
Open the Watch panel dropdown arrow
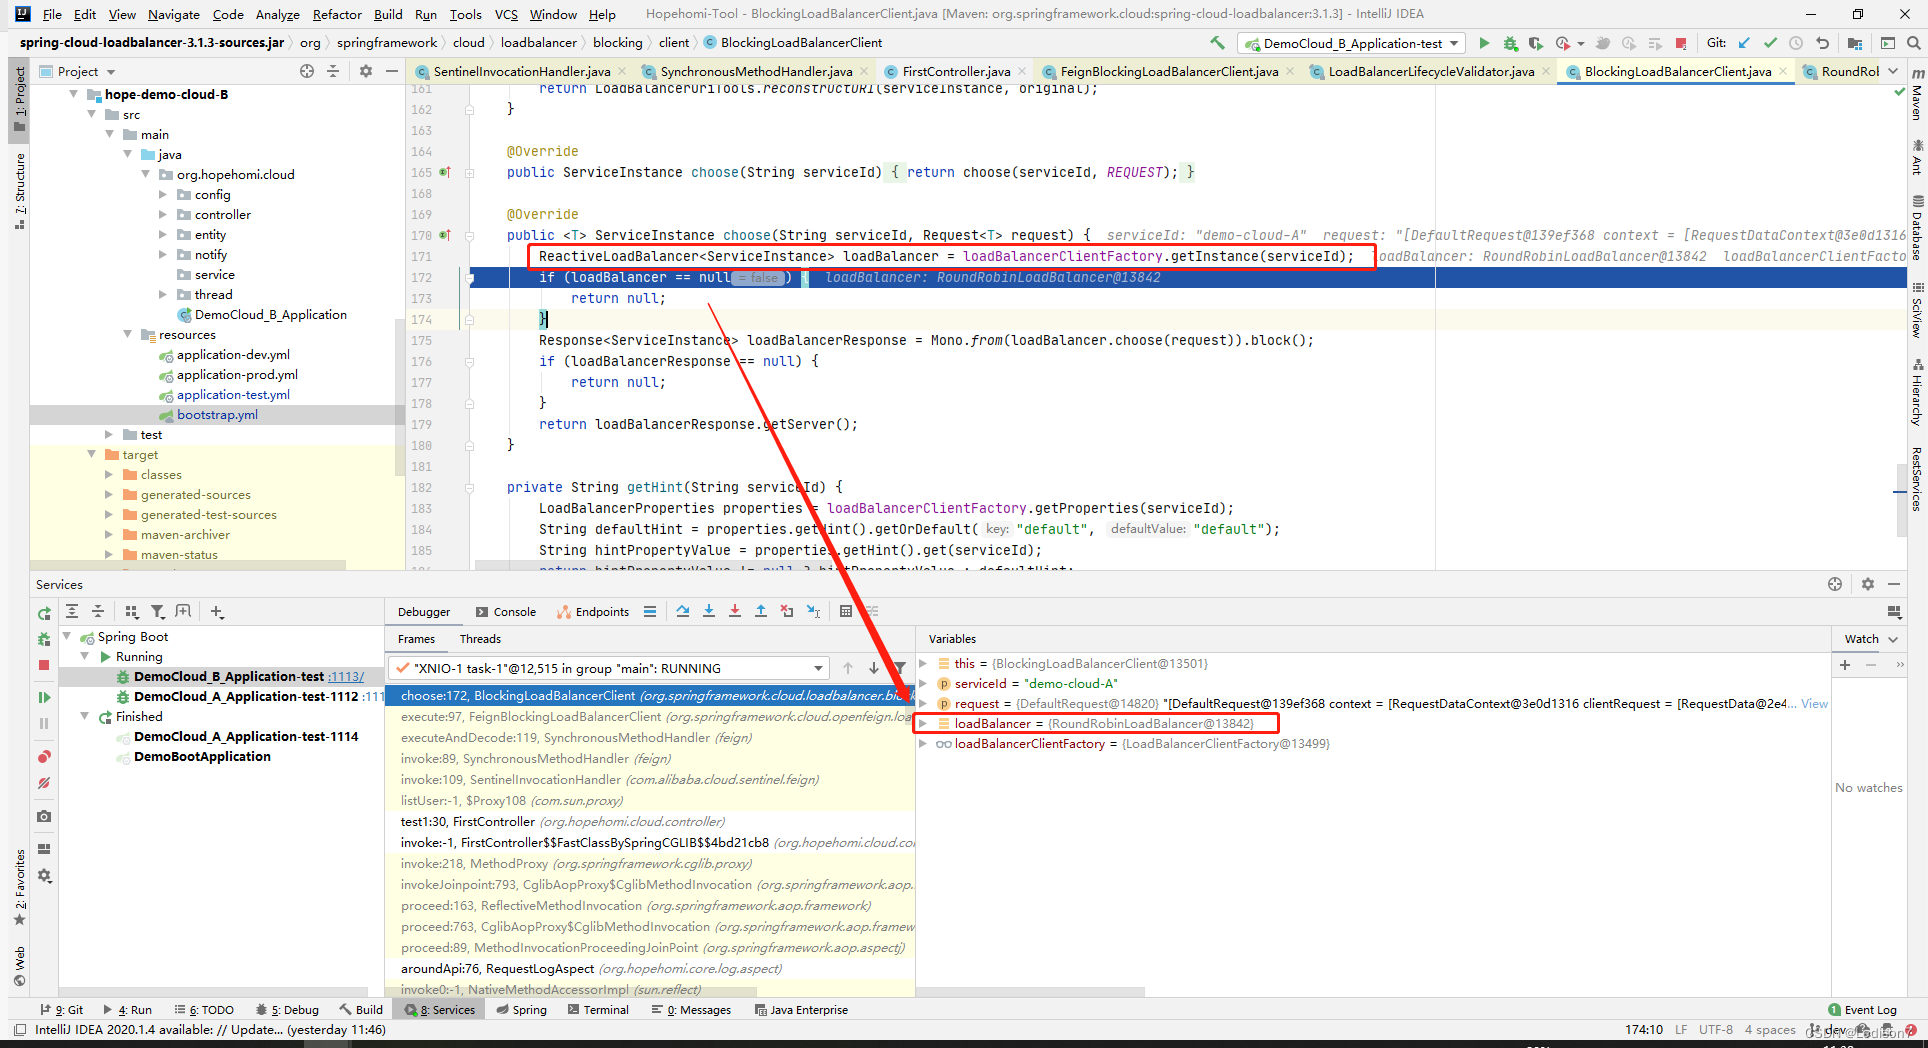coord(1893,639)
